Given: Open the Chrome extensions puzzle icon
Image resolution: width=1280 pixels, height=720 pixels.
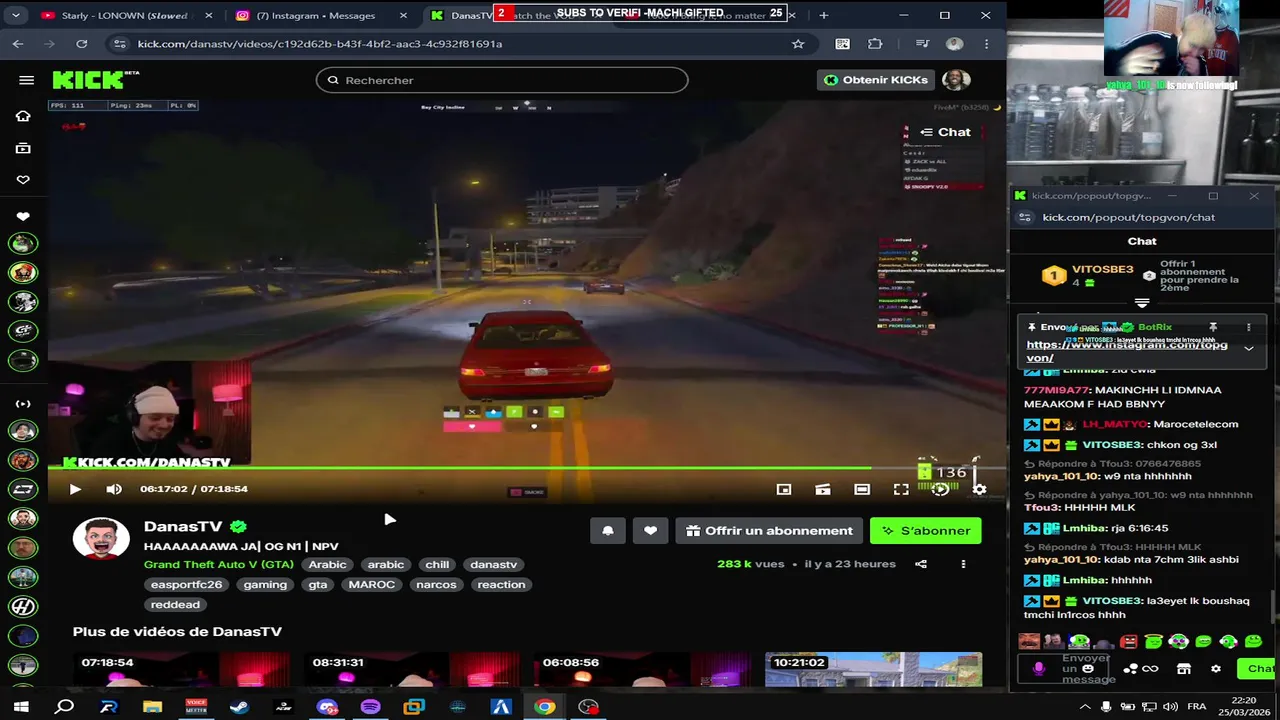Looking at the screenshot, I should tap(875, 44).
